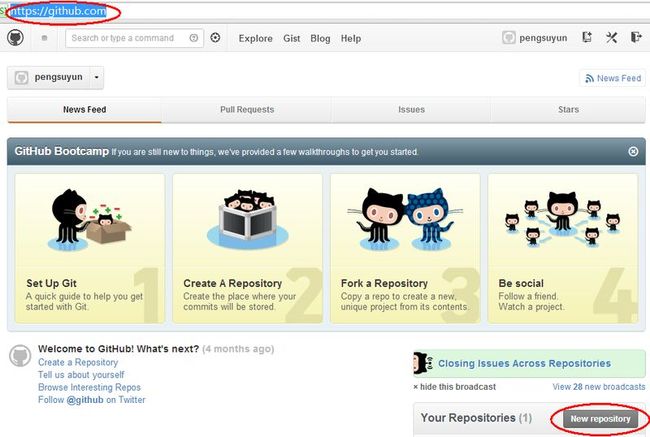Open the Help menu item

click(x=351, y=39)
